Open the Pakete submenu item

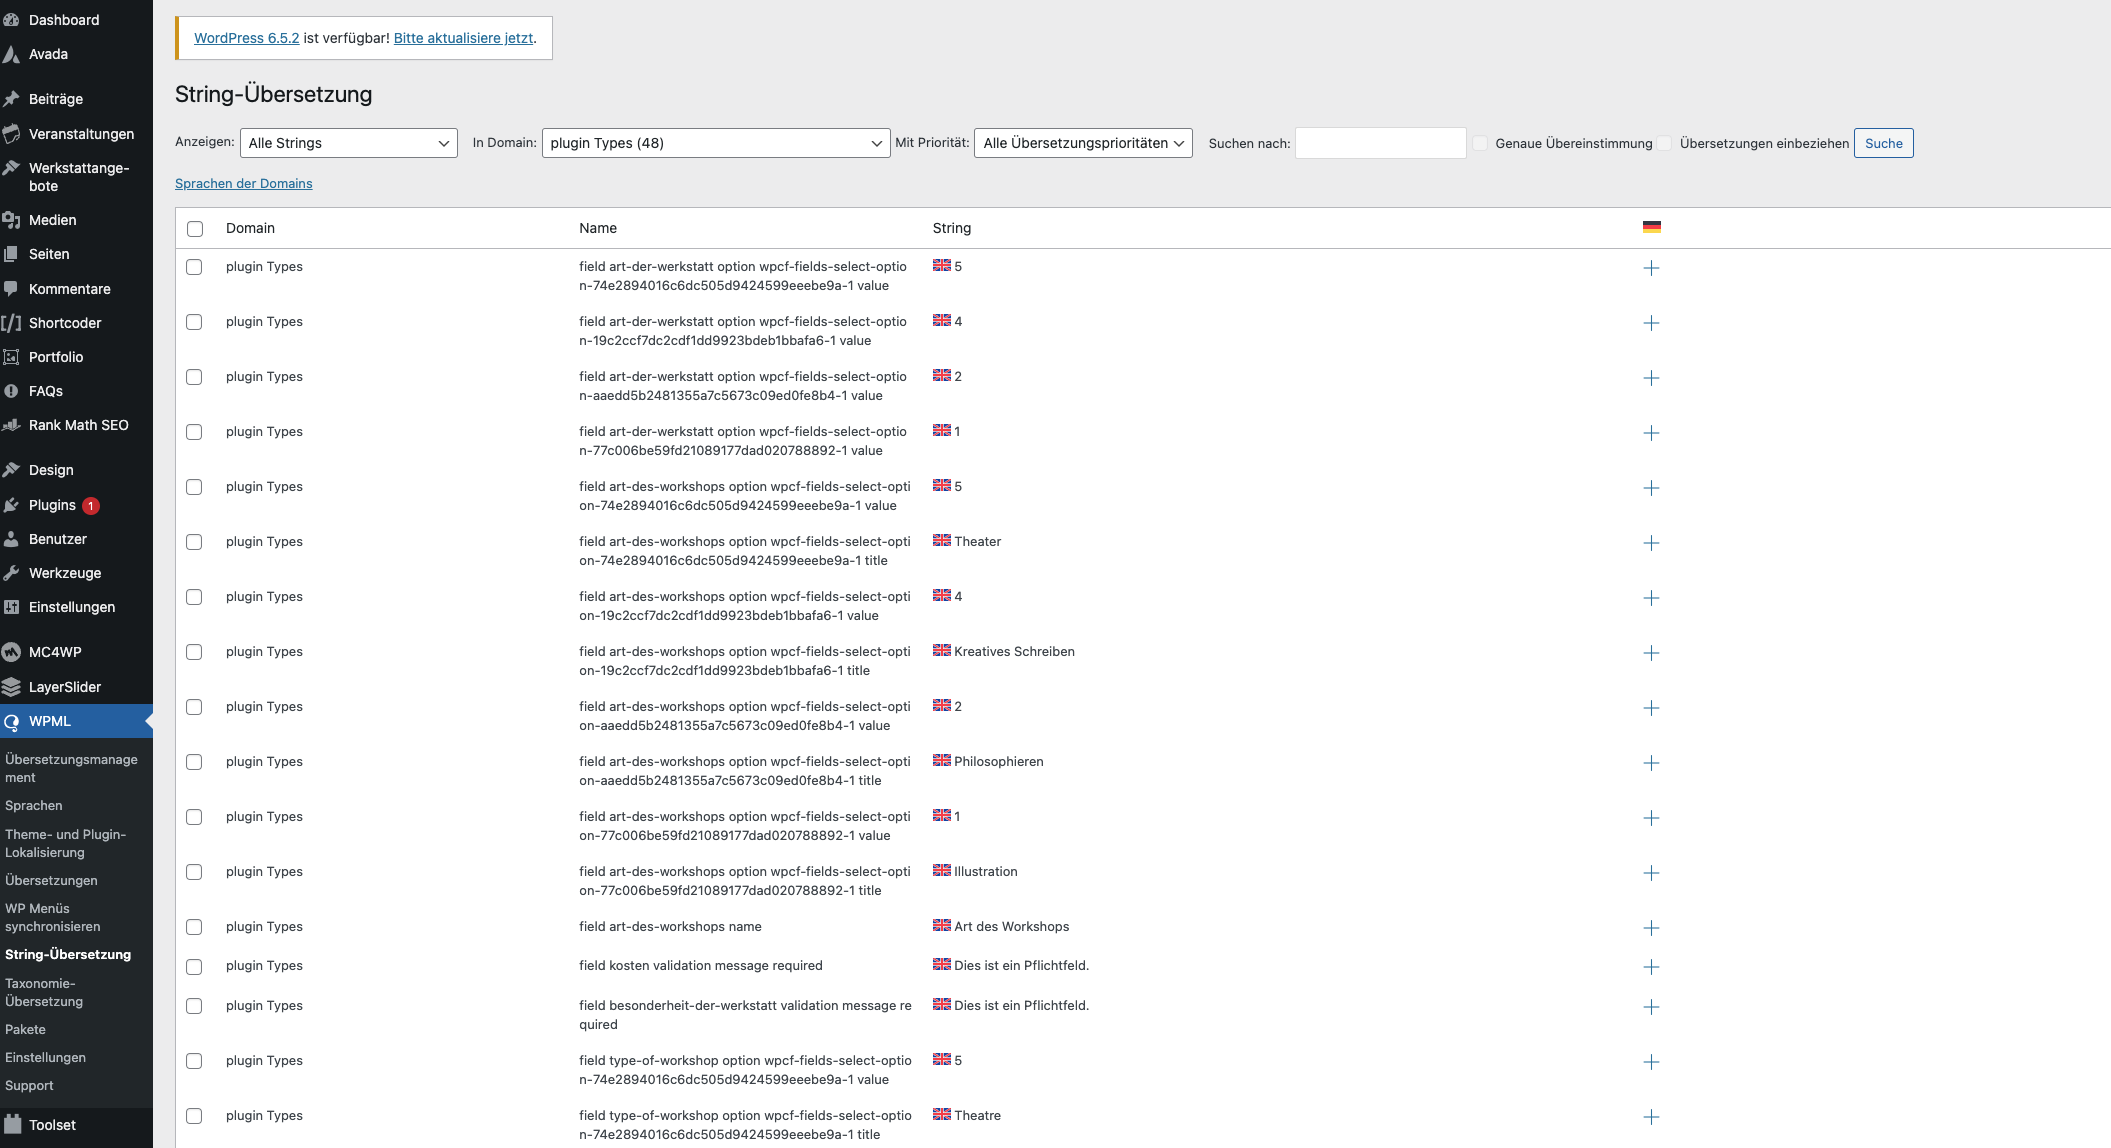pos(25,1029)
